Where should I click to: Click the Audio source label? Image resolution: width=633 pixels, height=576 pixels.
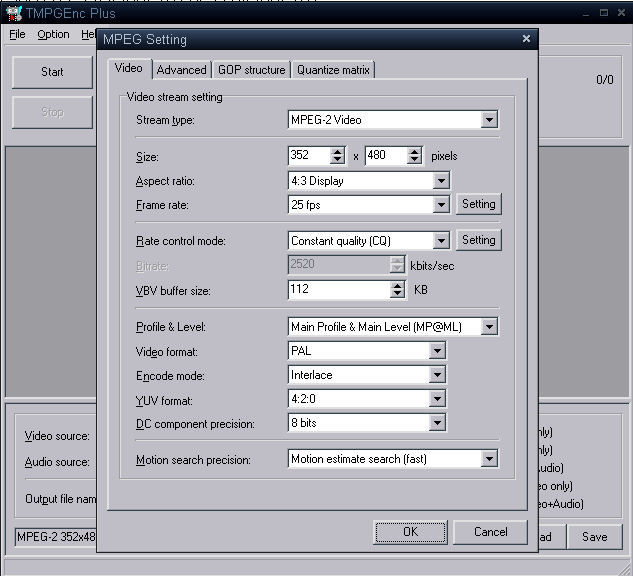click(x=57, y=462)
